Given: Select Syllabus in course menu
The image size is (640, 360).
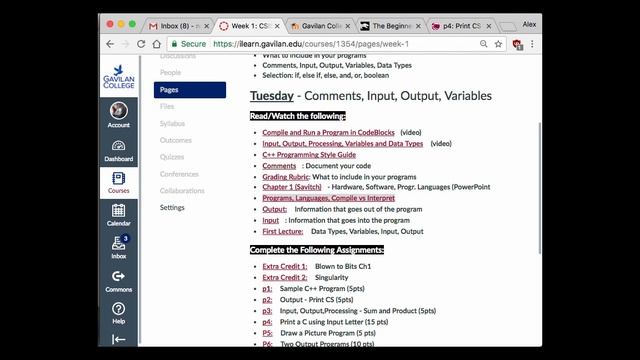Looking at the screenshot, I should (x=172, y=124).
